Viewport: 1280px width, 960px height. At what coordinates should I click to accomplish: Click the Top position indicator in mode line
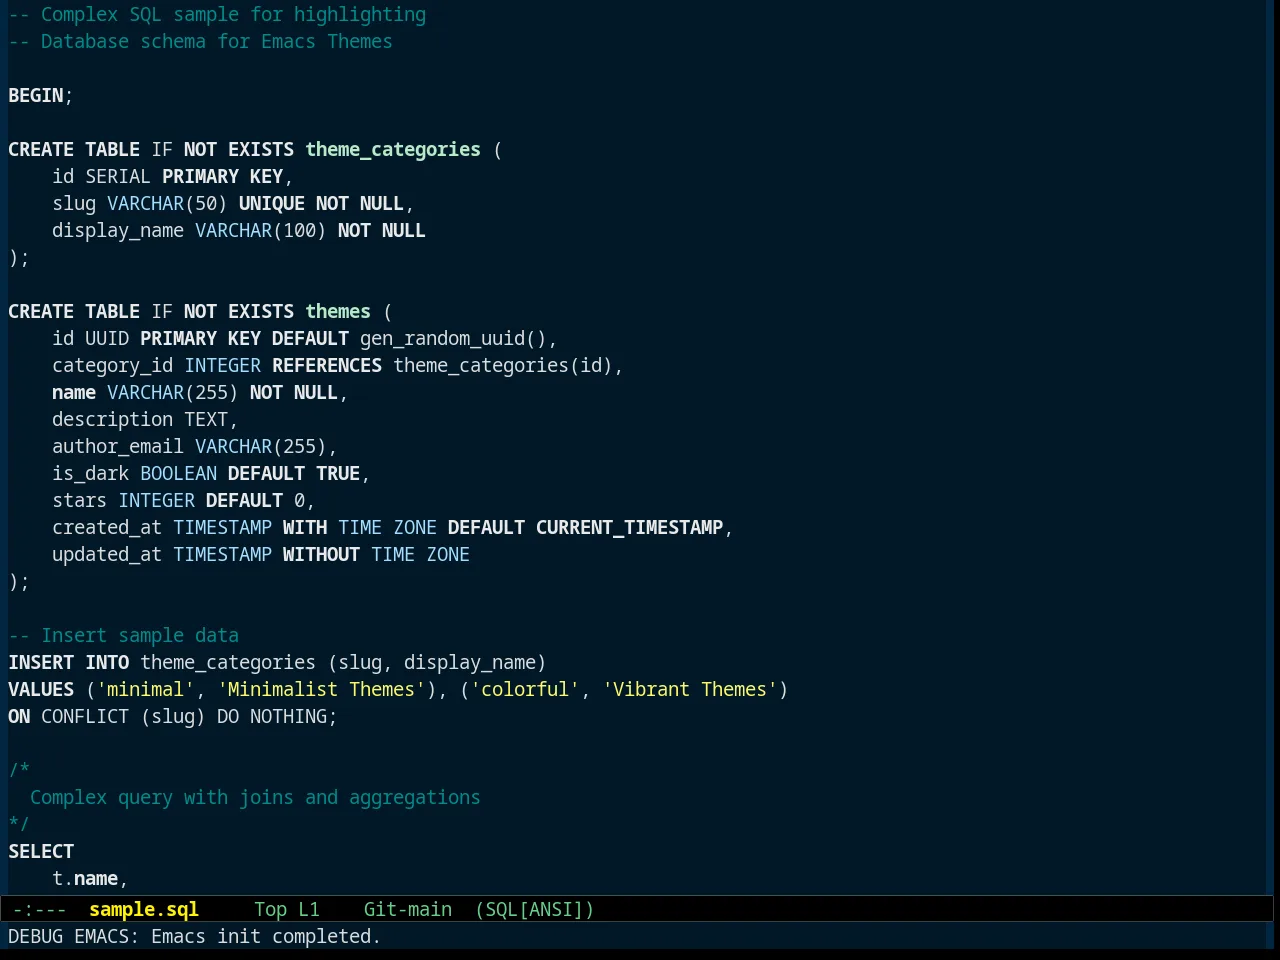coord(270,909)
